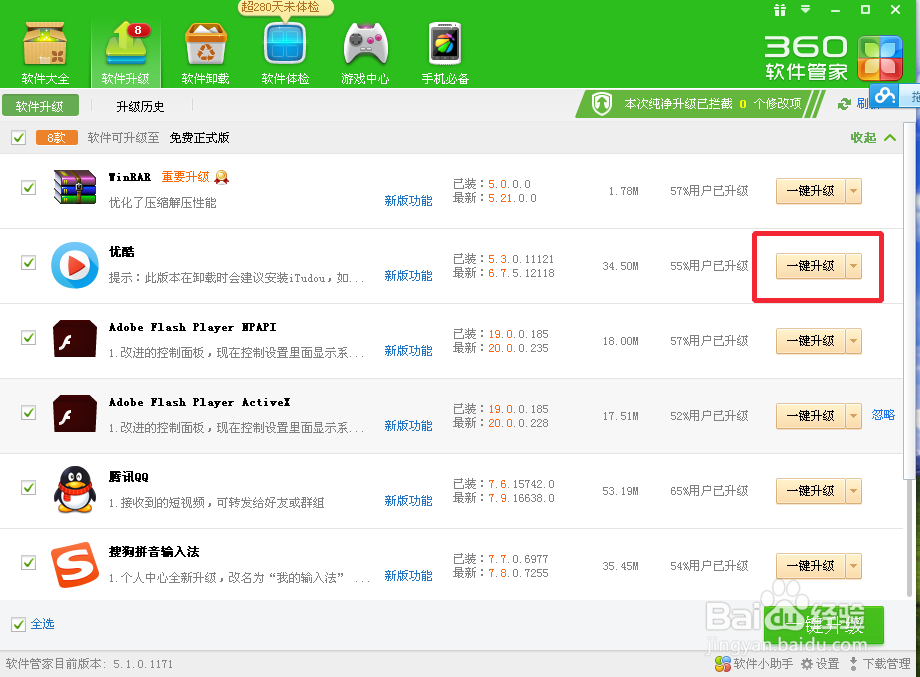This screenshot has width=920, height=677.
Task: Uncheck the 腾讯QQ row checkbox
Action: coord(28,488)
